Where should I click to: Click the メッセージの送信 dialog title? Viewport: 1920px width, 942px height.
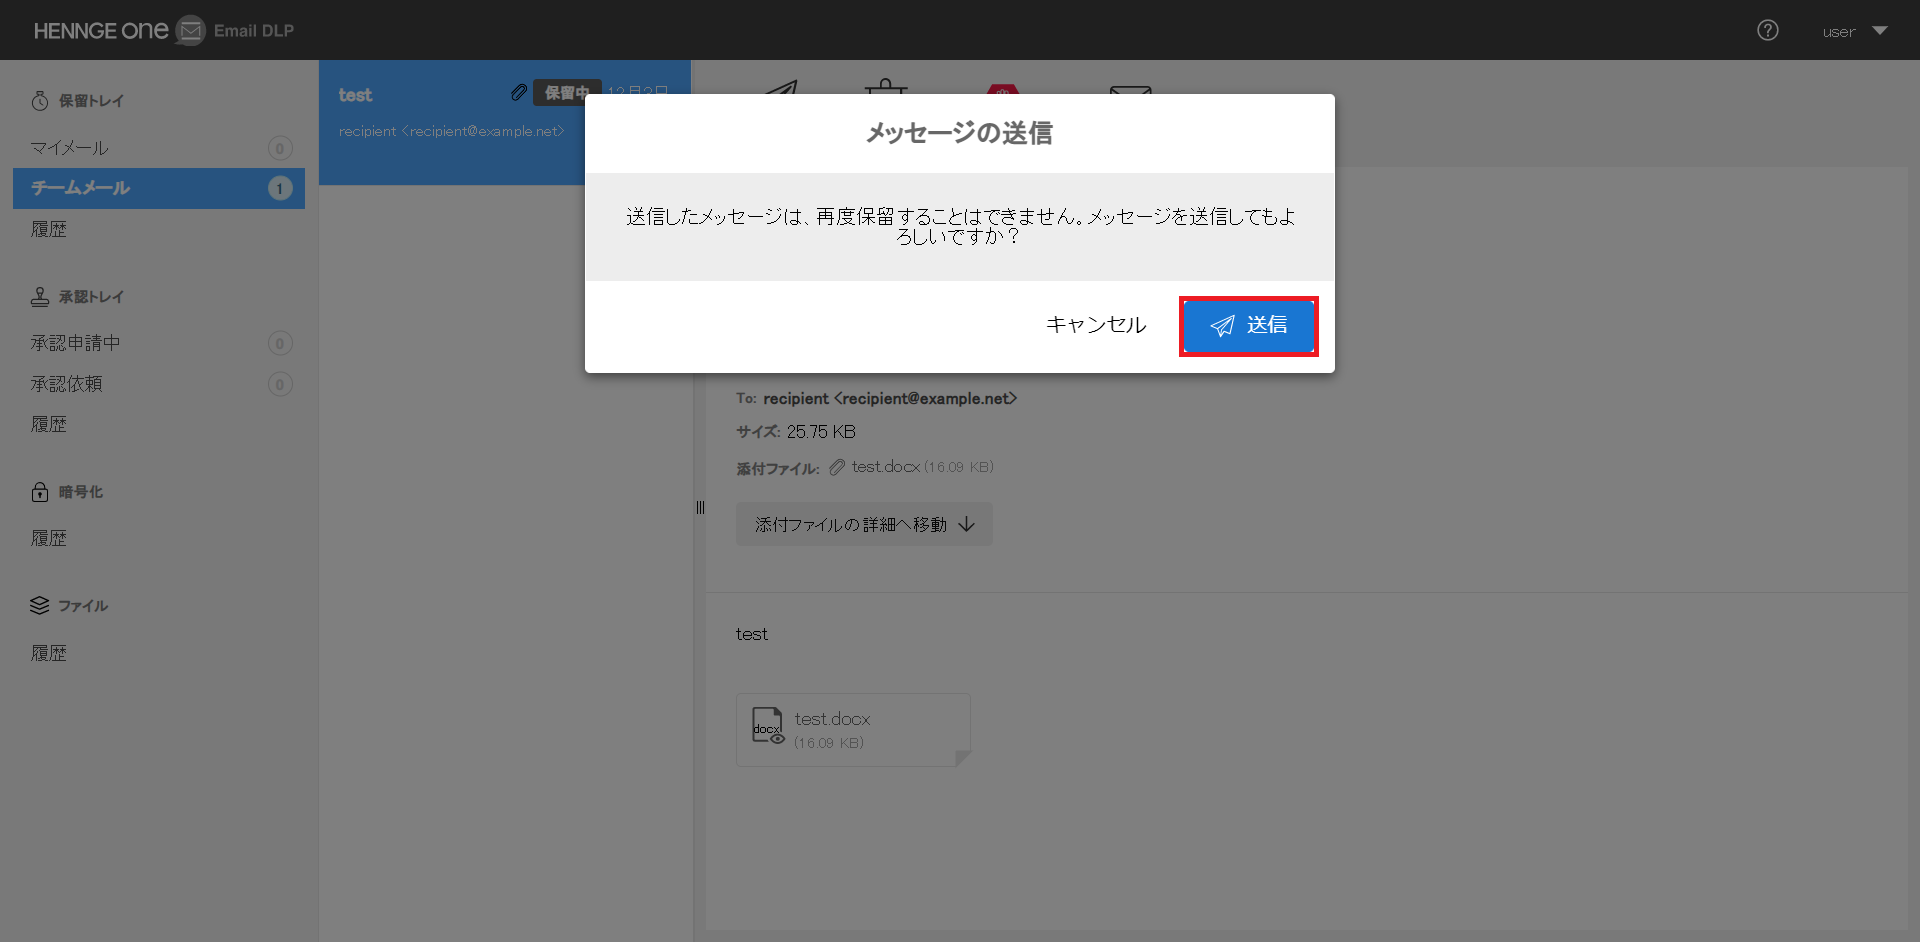(x=959, y=133)
